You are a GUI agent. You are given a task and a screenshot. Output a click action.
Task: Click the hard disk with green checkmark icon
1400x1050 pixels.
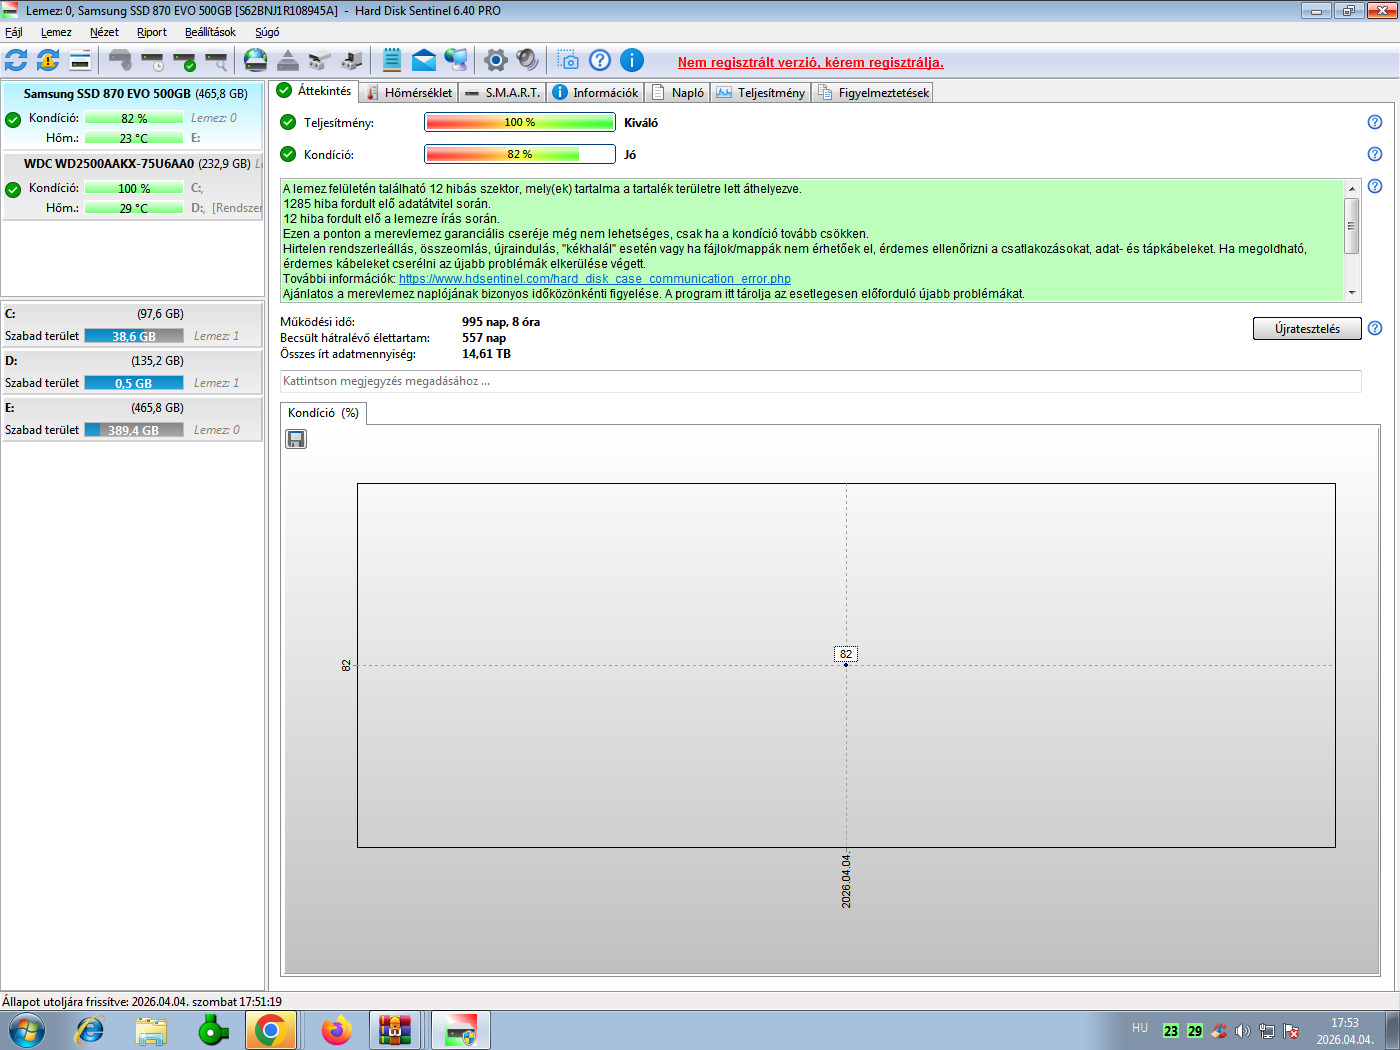click(x=185, y=60)
